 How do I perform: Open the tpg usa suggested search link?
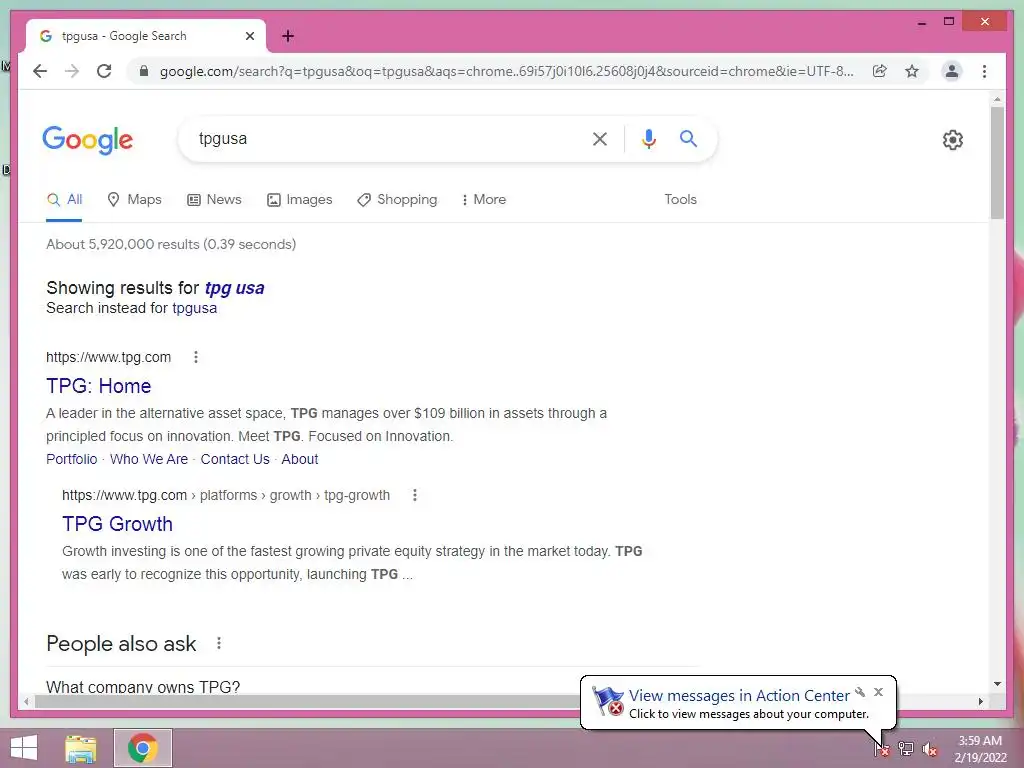pyautogui.click(x=234, y=288)
